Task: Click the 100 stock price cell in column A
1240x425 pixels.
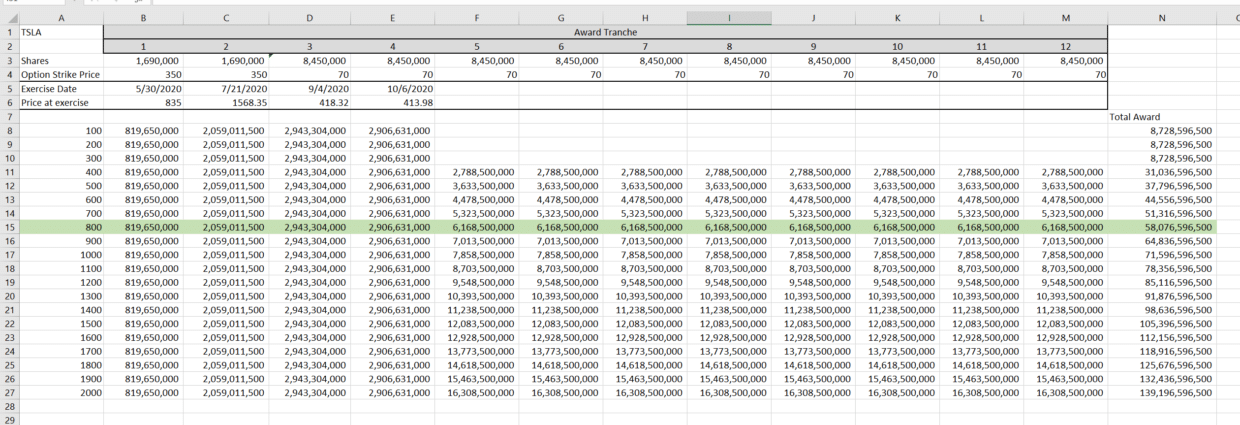Action: coord(60,130)
